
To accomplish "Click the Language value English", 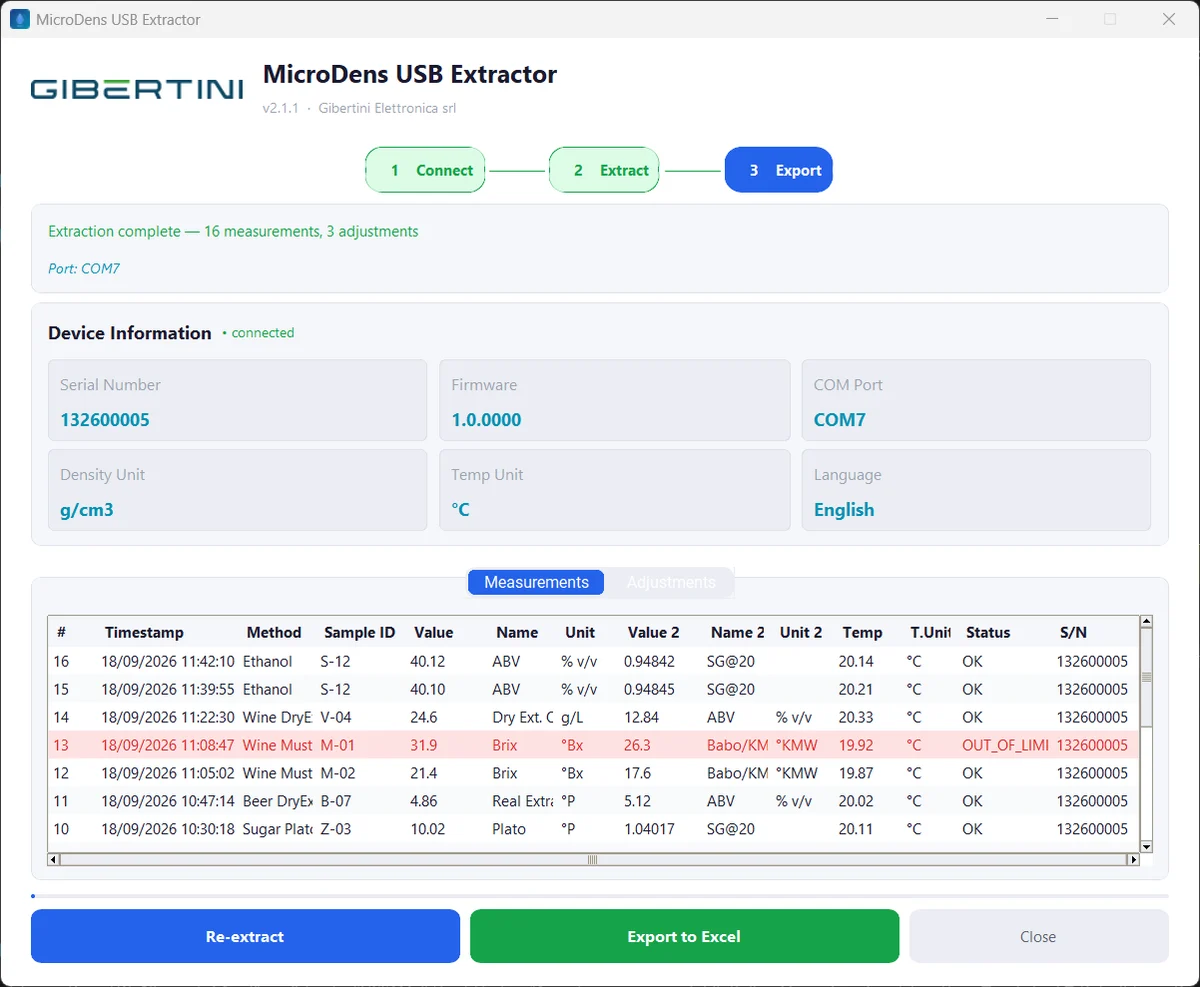I will click(844, 510).
